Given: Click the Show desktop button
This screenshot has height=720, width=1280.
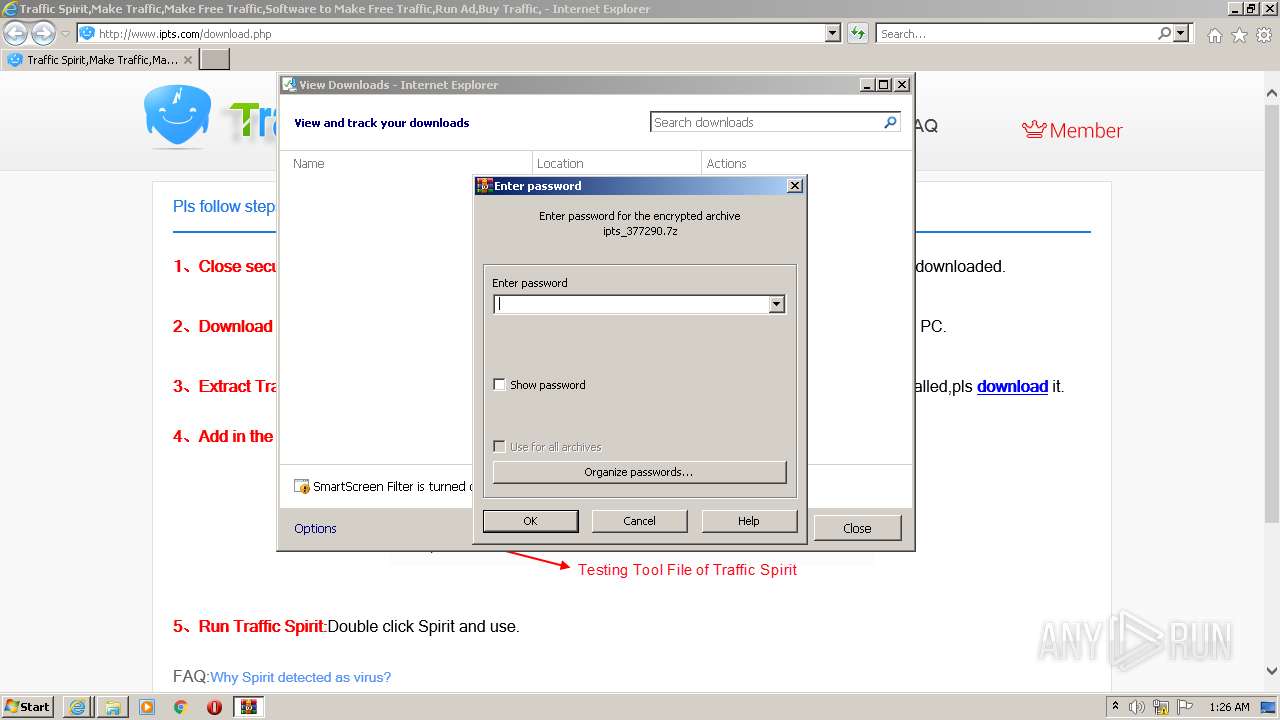Looking at the screenshot, I should (1268, 707).
